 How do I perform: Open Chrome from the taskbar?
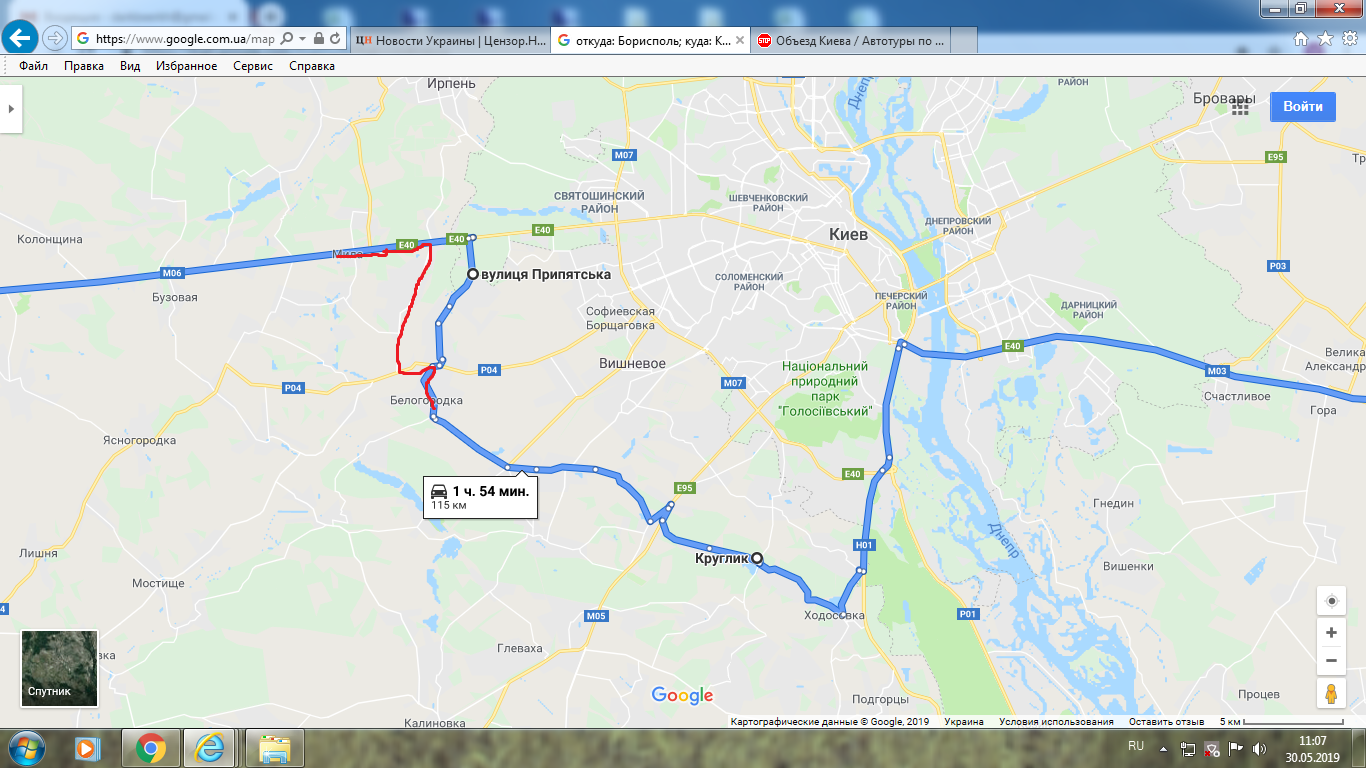151,748
